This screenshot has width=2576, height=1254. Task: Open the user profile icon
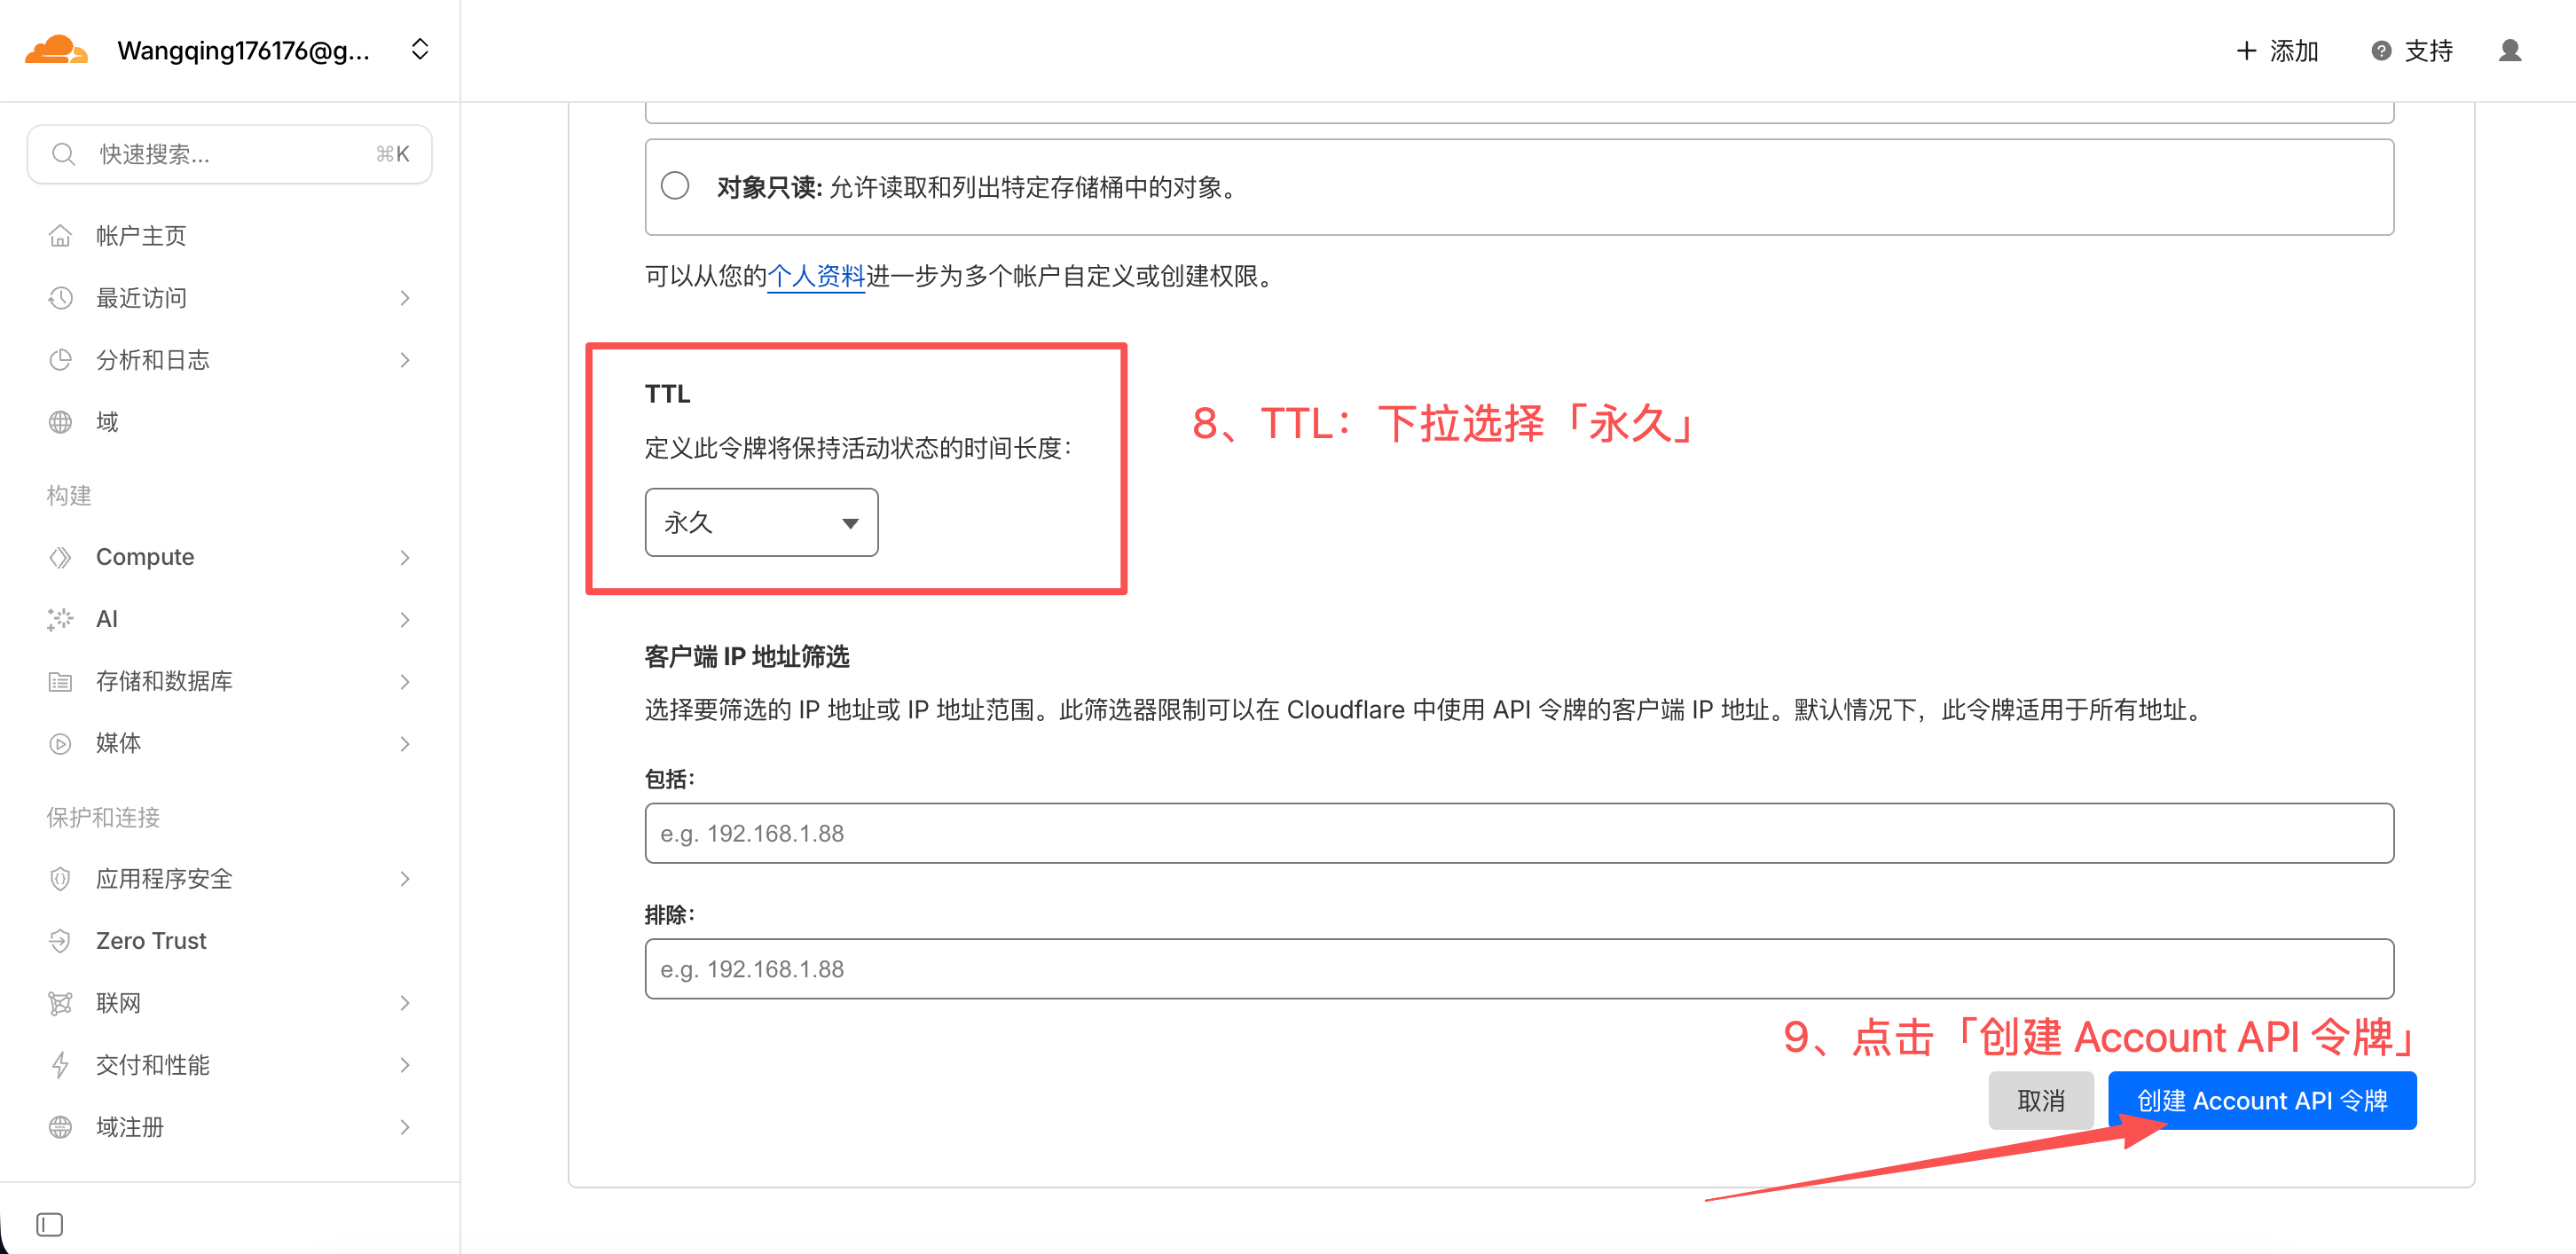2509,50
